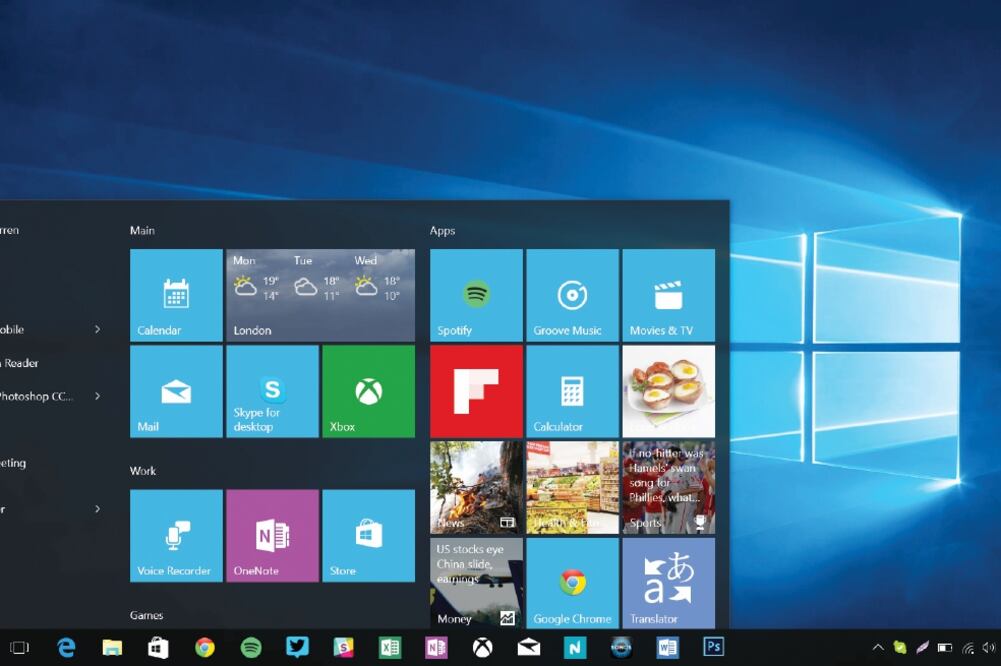
Task: Open the Store tile
Action: [x=367, y=535]
